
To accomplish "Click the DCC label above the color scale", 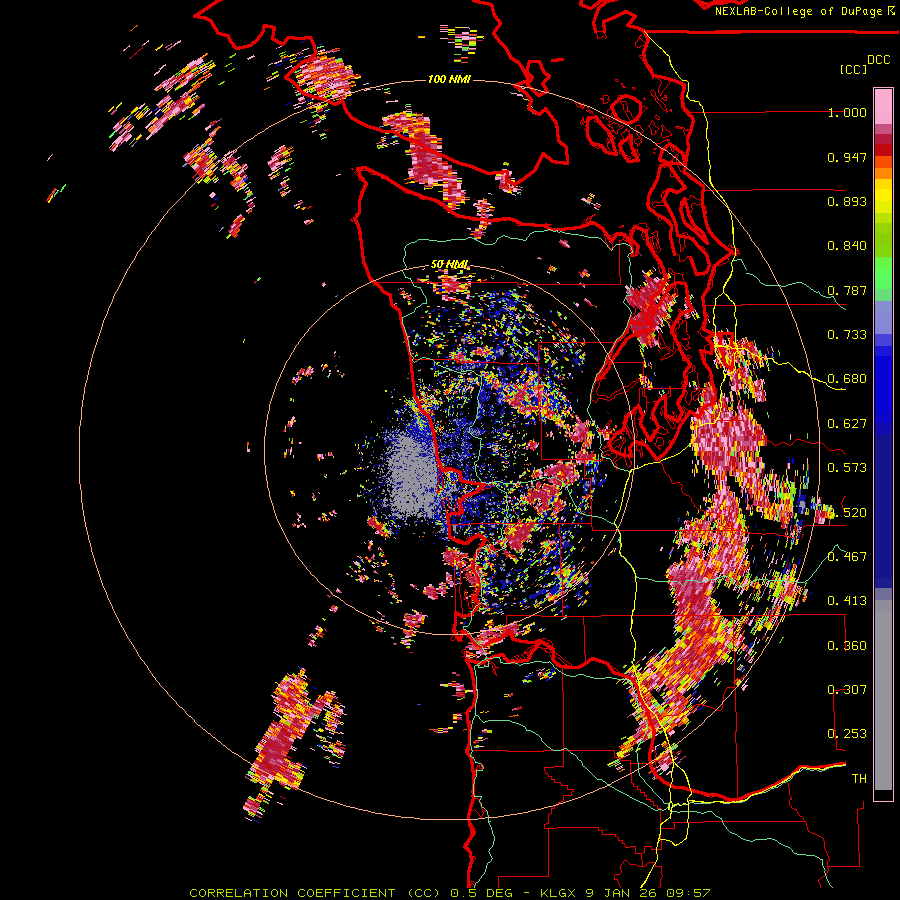I will [878, 60].
